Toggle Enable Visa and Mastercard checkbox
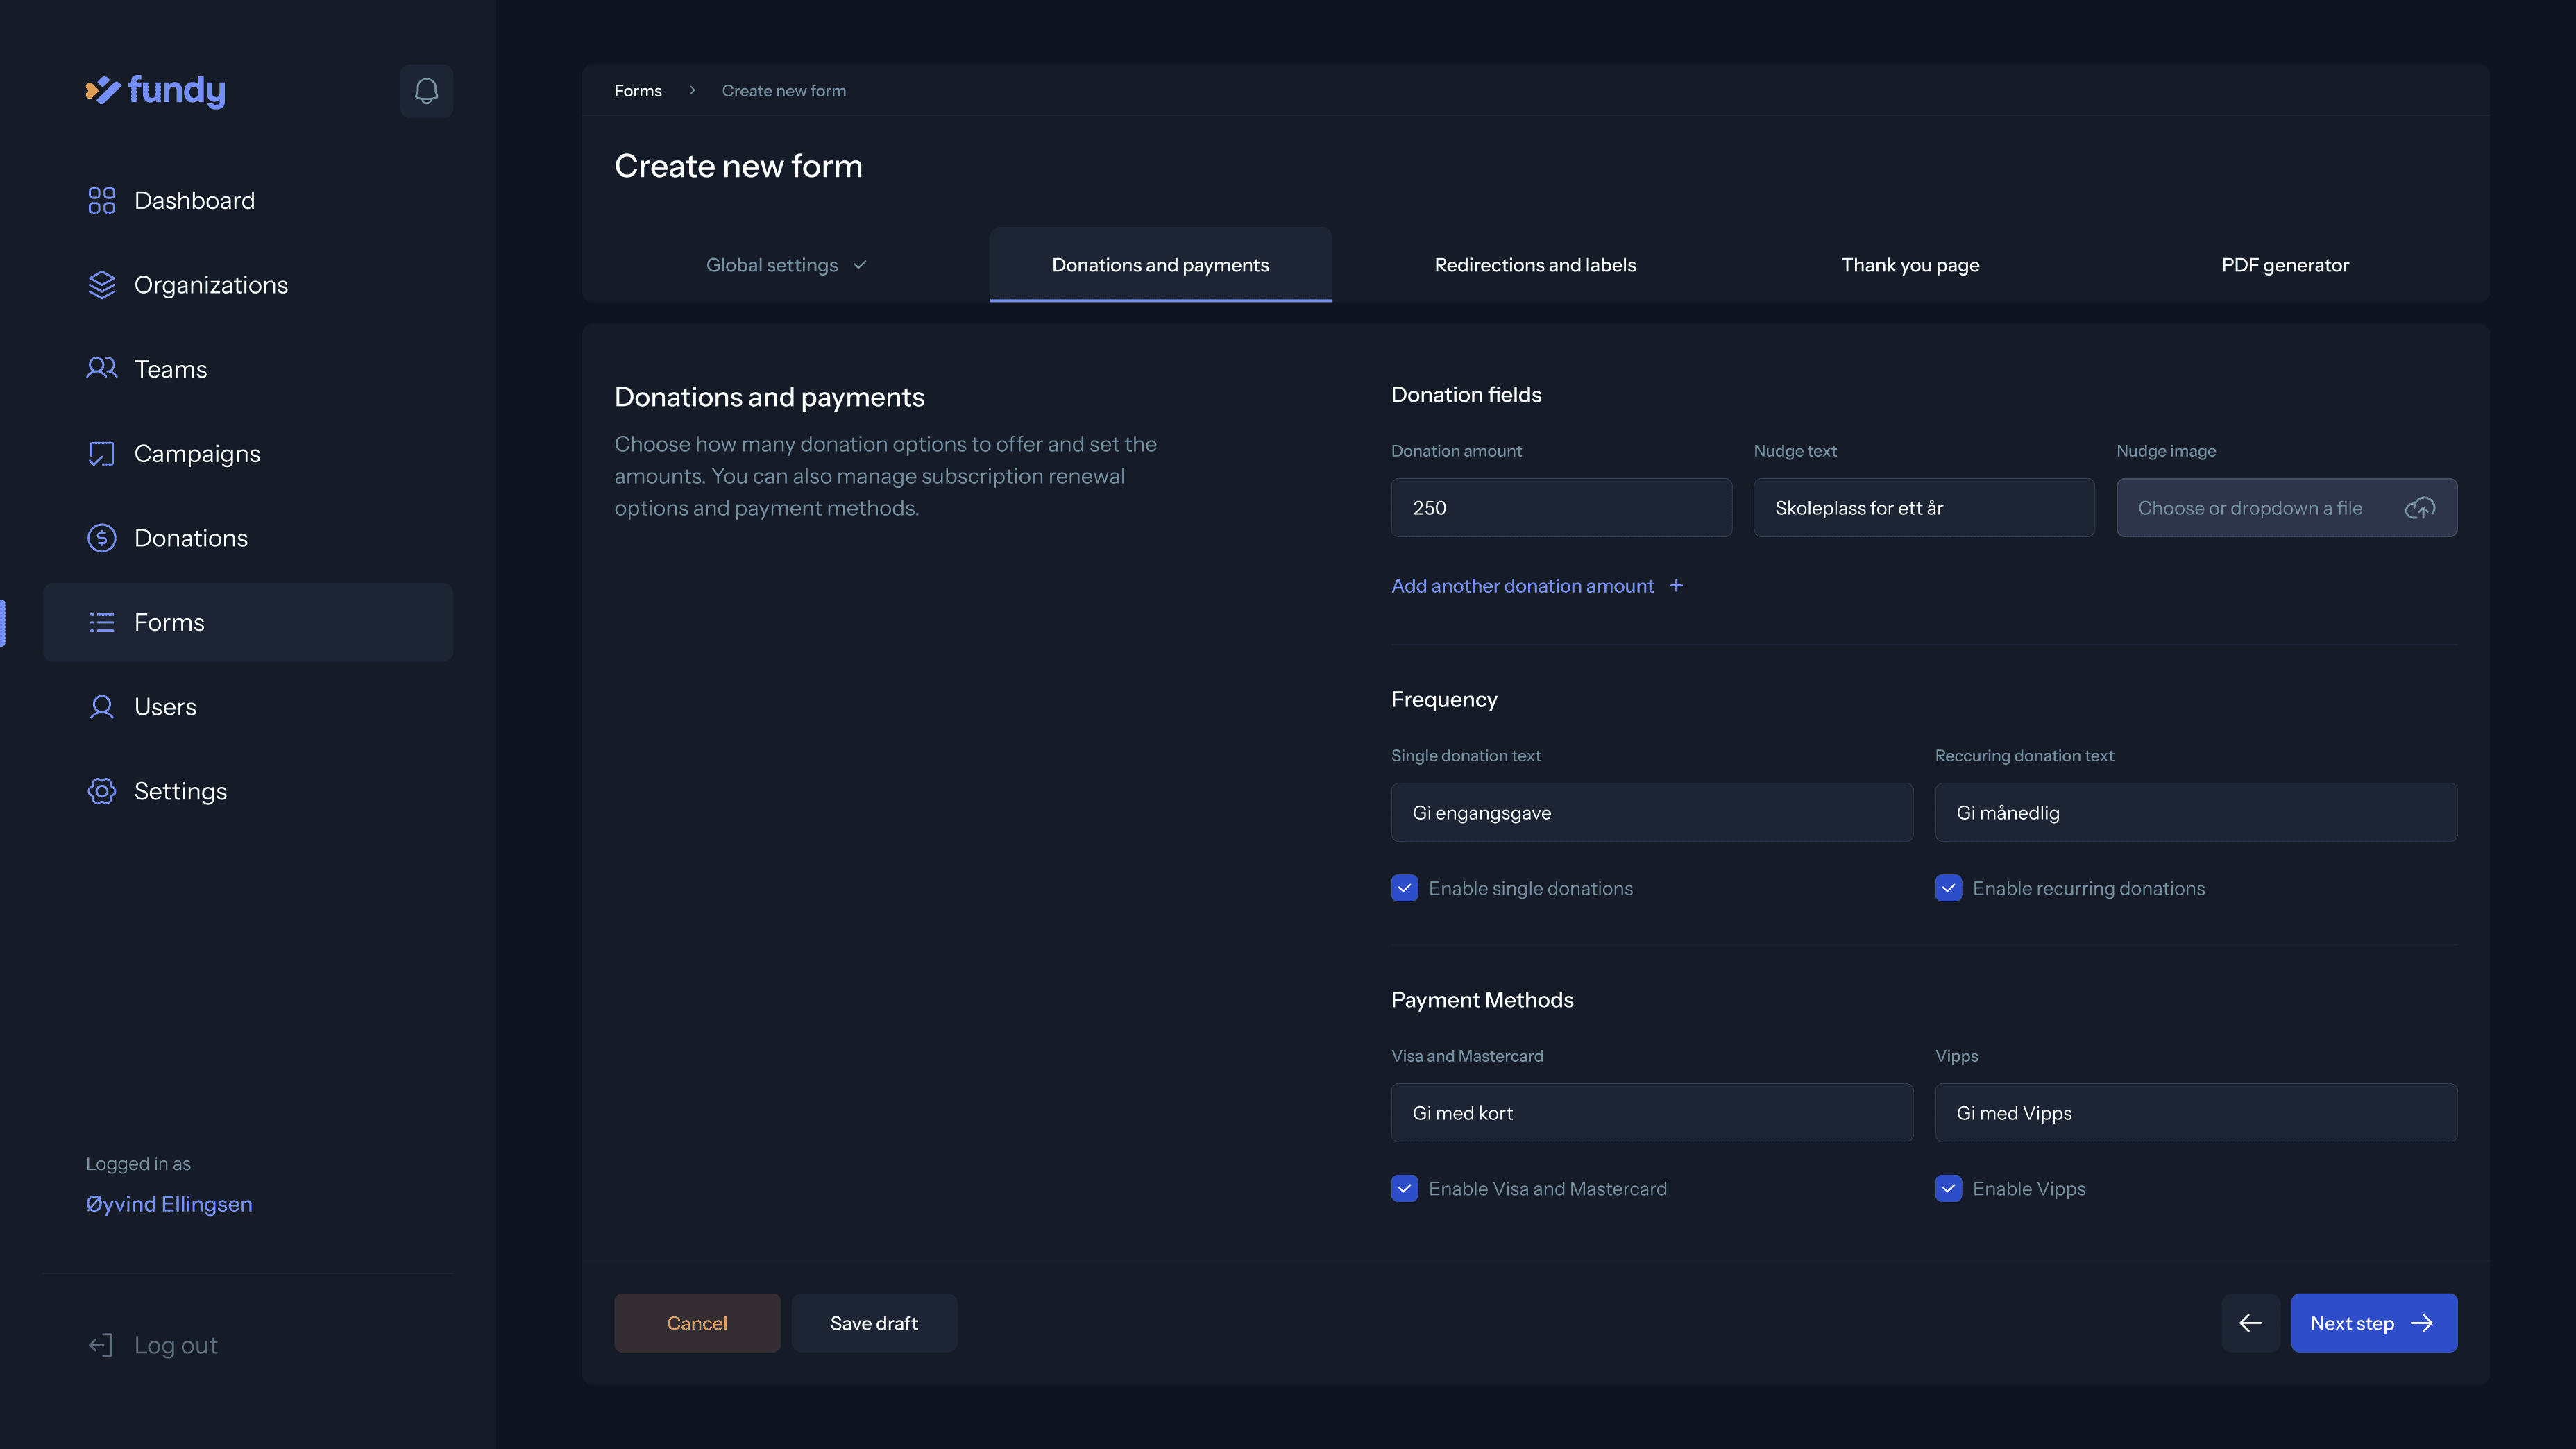Image resolution: width=2576 pixels, height=1449 pixels. [1404, 1188]
